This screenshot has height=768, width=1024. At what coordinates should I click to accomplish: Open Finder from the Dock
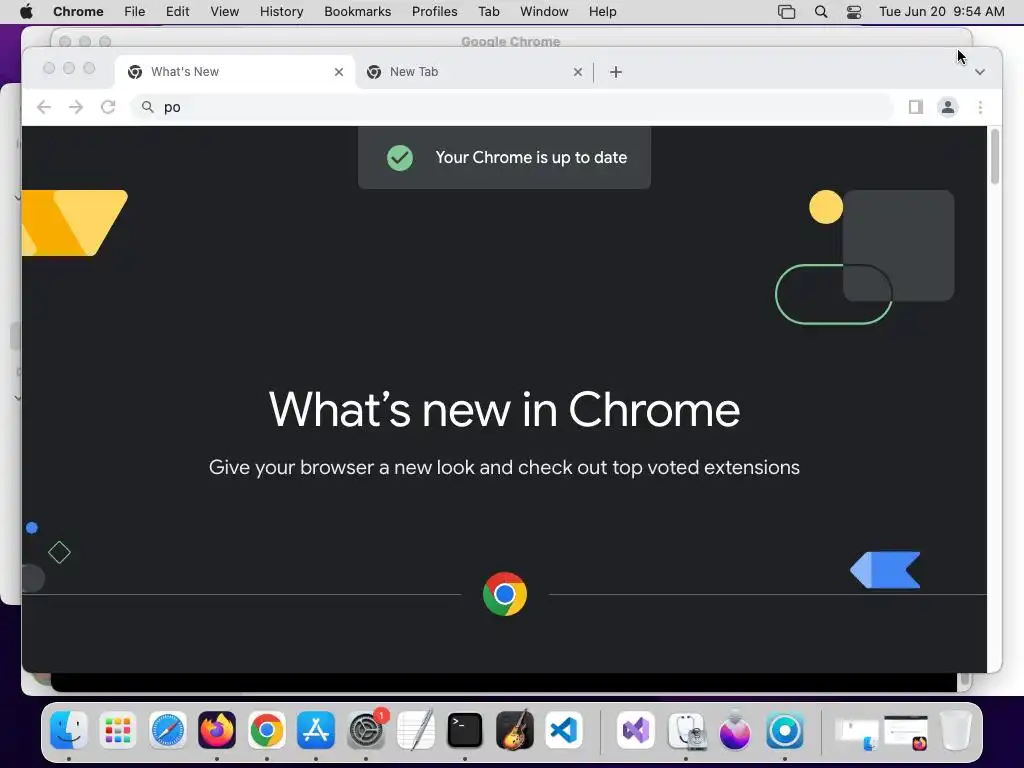[69, 730]
